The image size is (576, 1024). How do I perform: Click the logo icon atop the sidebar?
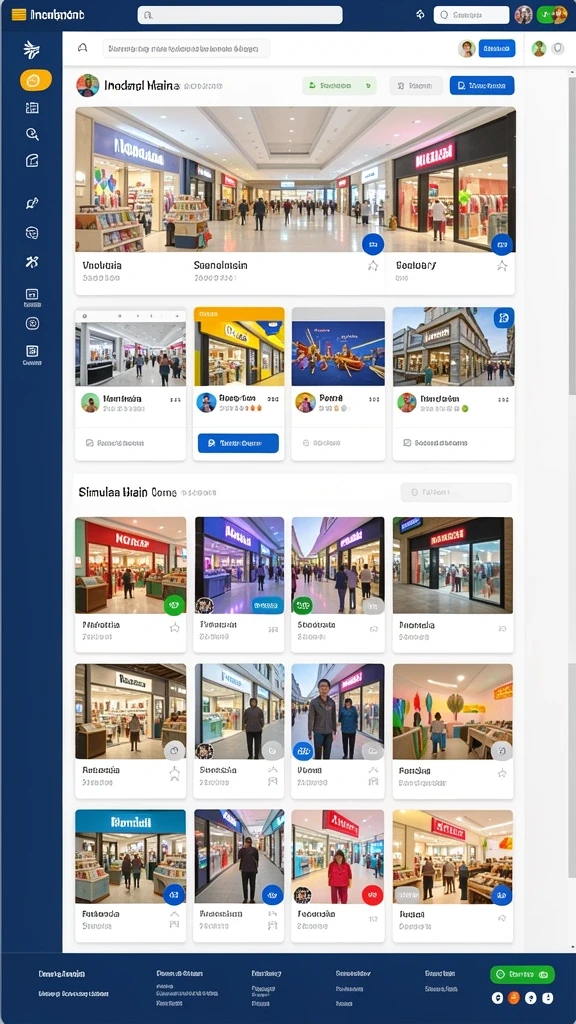click(31, 50)
